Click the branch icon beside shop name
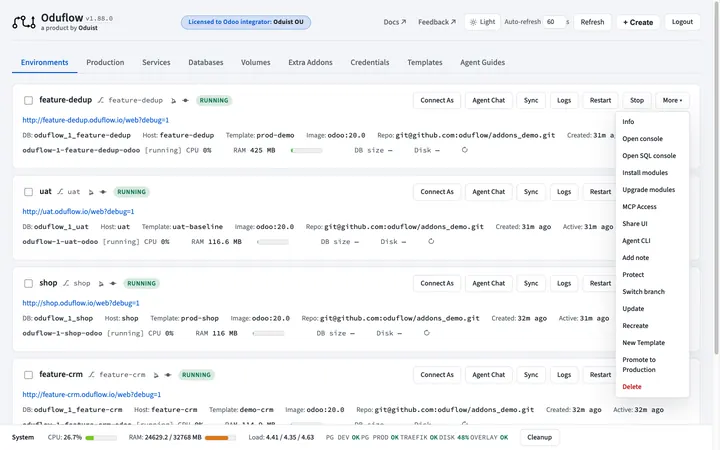Image resolution: width=720 pixels, height=450 pixels. click(x=66, y=283)
